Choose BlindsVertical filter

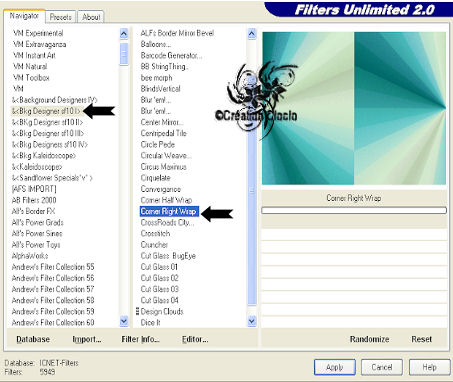click(x=160, y=89)
